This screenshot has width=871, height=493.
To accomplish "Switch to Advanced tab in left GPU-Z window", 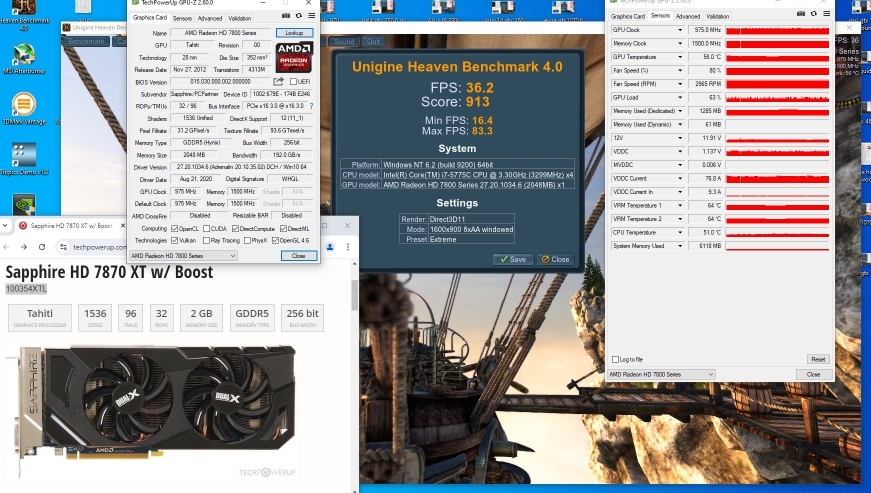I will coord(210,18).
